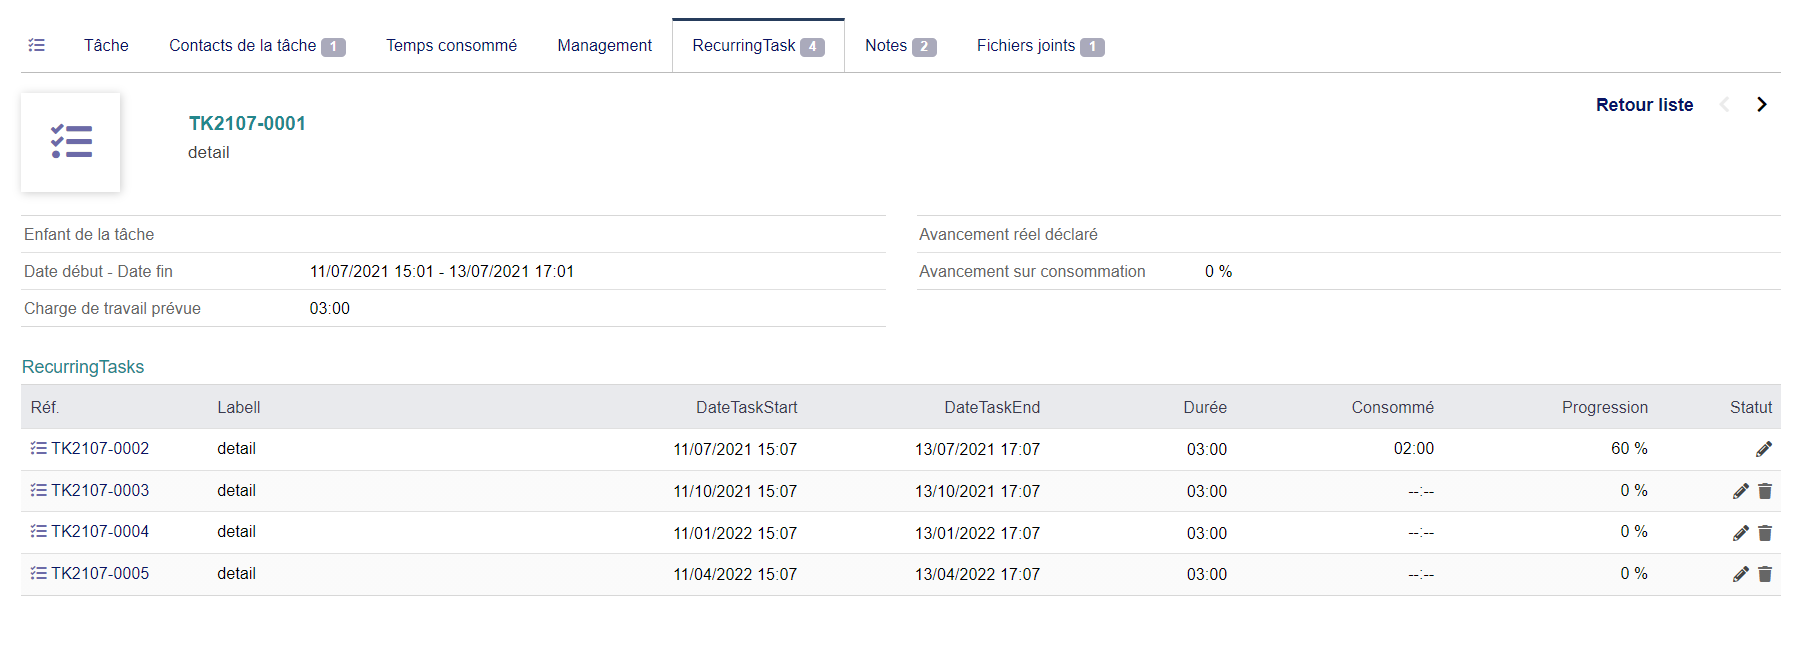Go to previous task with left chevron
Viewport: 1793px width, 663px height.
coord(1724,104)
